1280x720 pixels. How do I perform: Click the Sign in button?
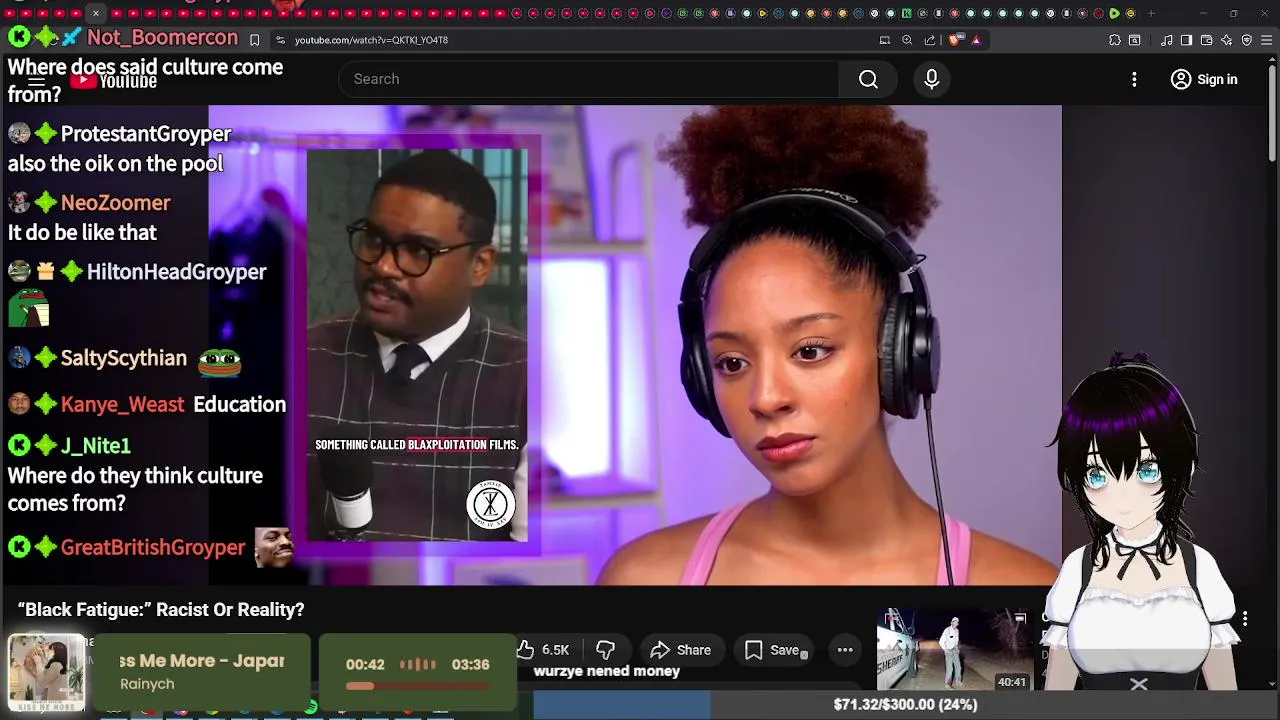point(1204,79)
